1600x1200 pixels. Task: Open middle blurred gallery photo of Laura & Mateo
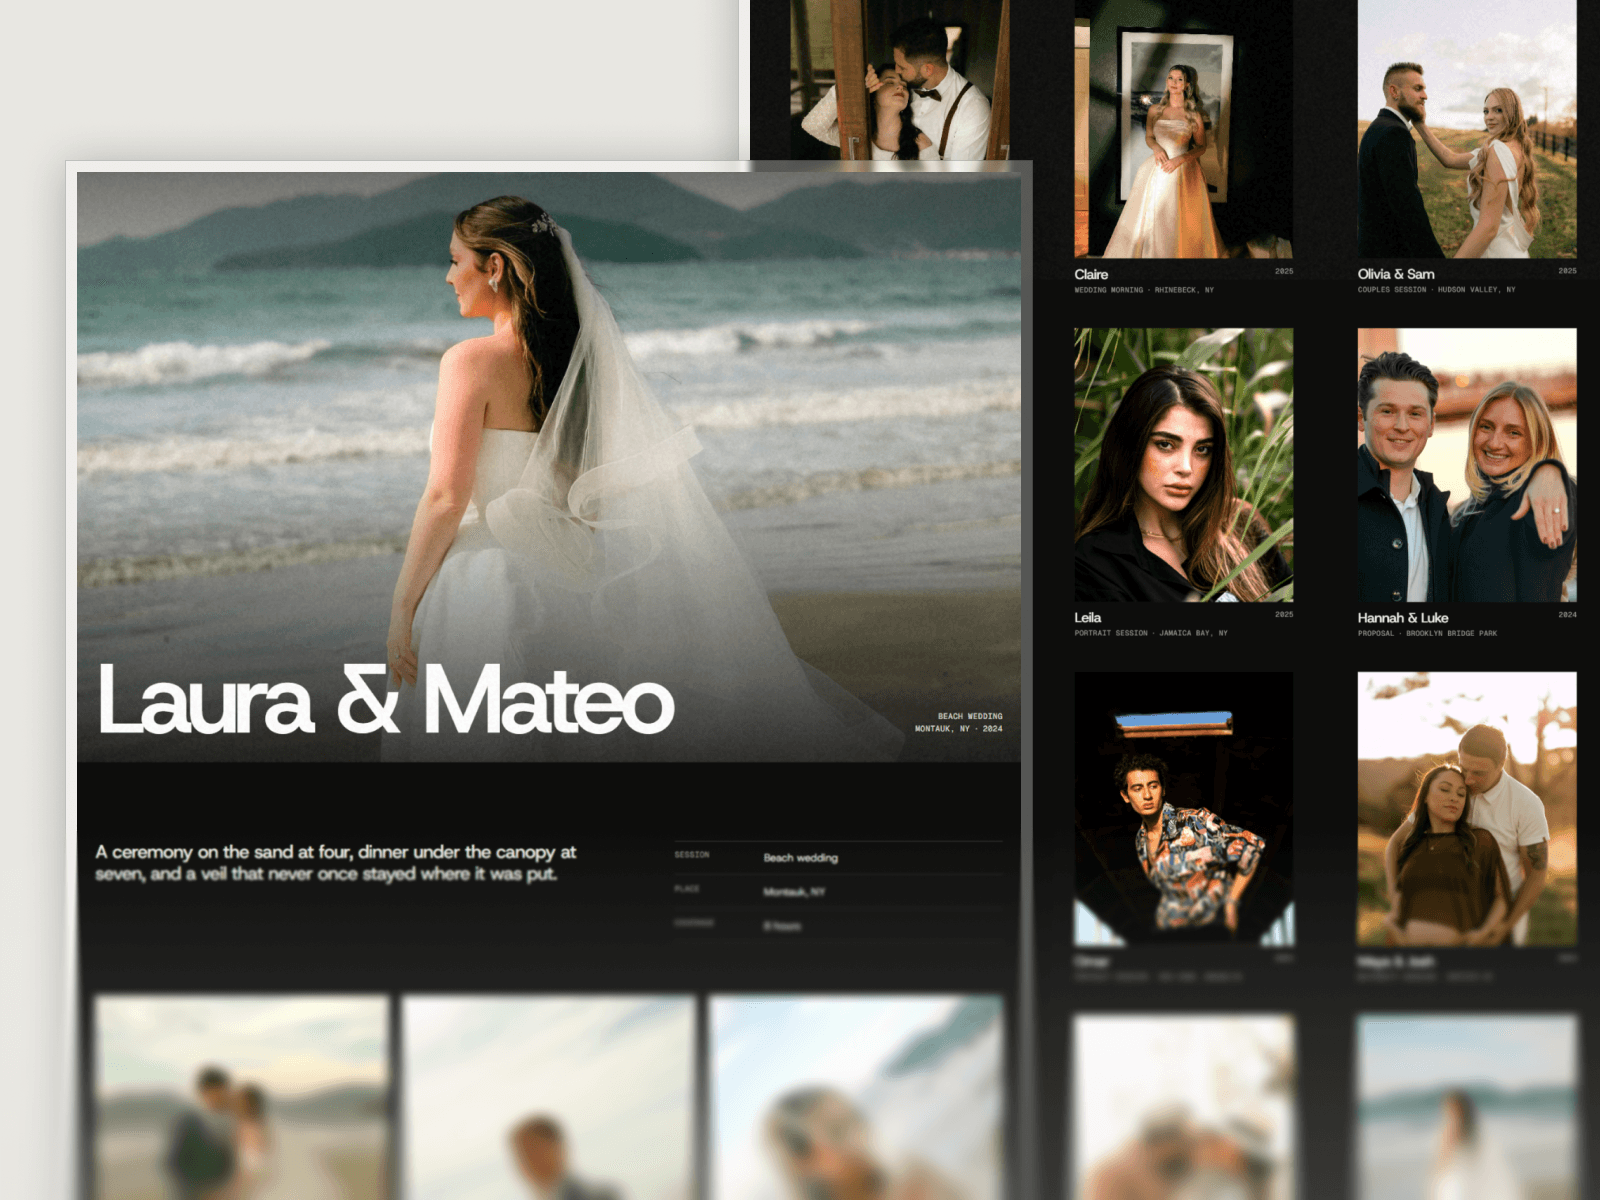(548, 1097)
